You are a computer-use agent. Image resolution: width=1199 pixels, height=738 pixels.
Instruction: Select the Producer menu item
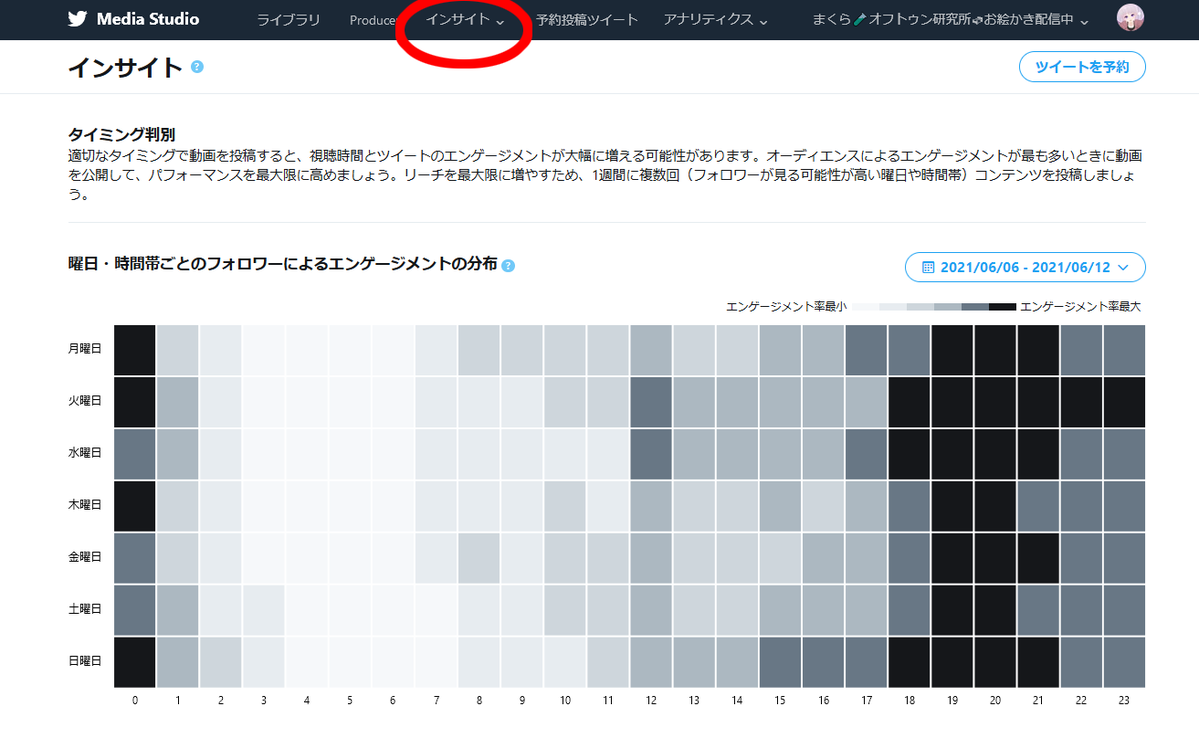(x=373, y=19)
